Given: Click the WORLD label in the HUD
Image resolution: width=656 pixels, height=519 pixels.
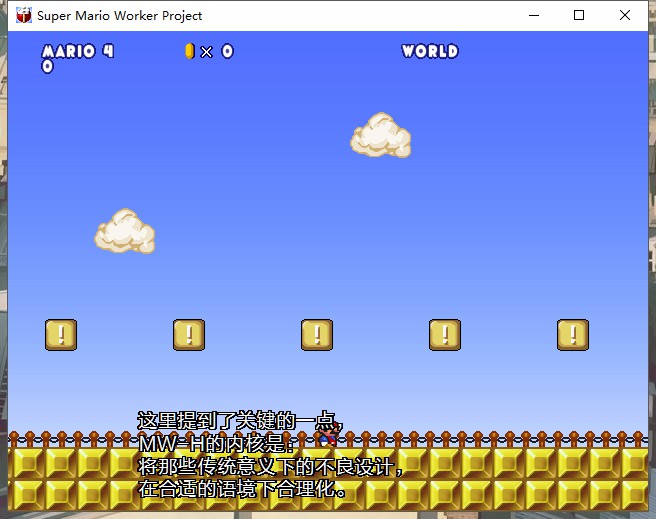Looking at the screenshot, I should pyautogui.click(x=430, y=51).
